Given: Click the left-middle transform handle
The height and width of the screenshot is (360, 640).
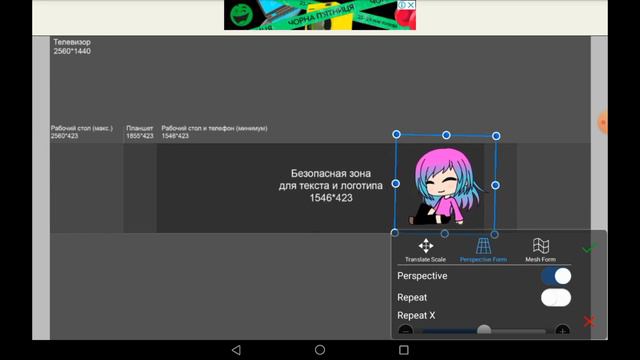Looking at the screenshot, I should tap(396, 184).
